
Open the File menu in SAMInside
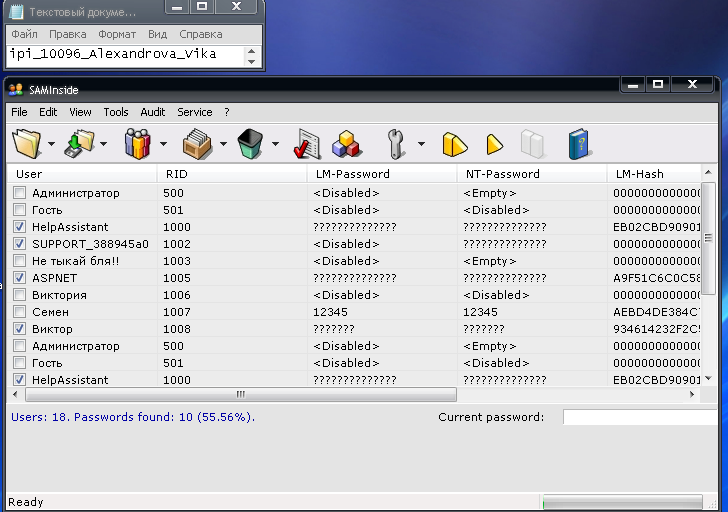point(19,112)
